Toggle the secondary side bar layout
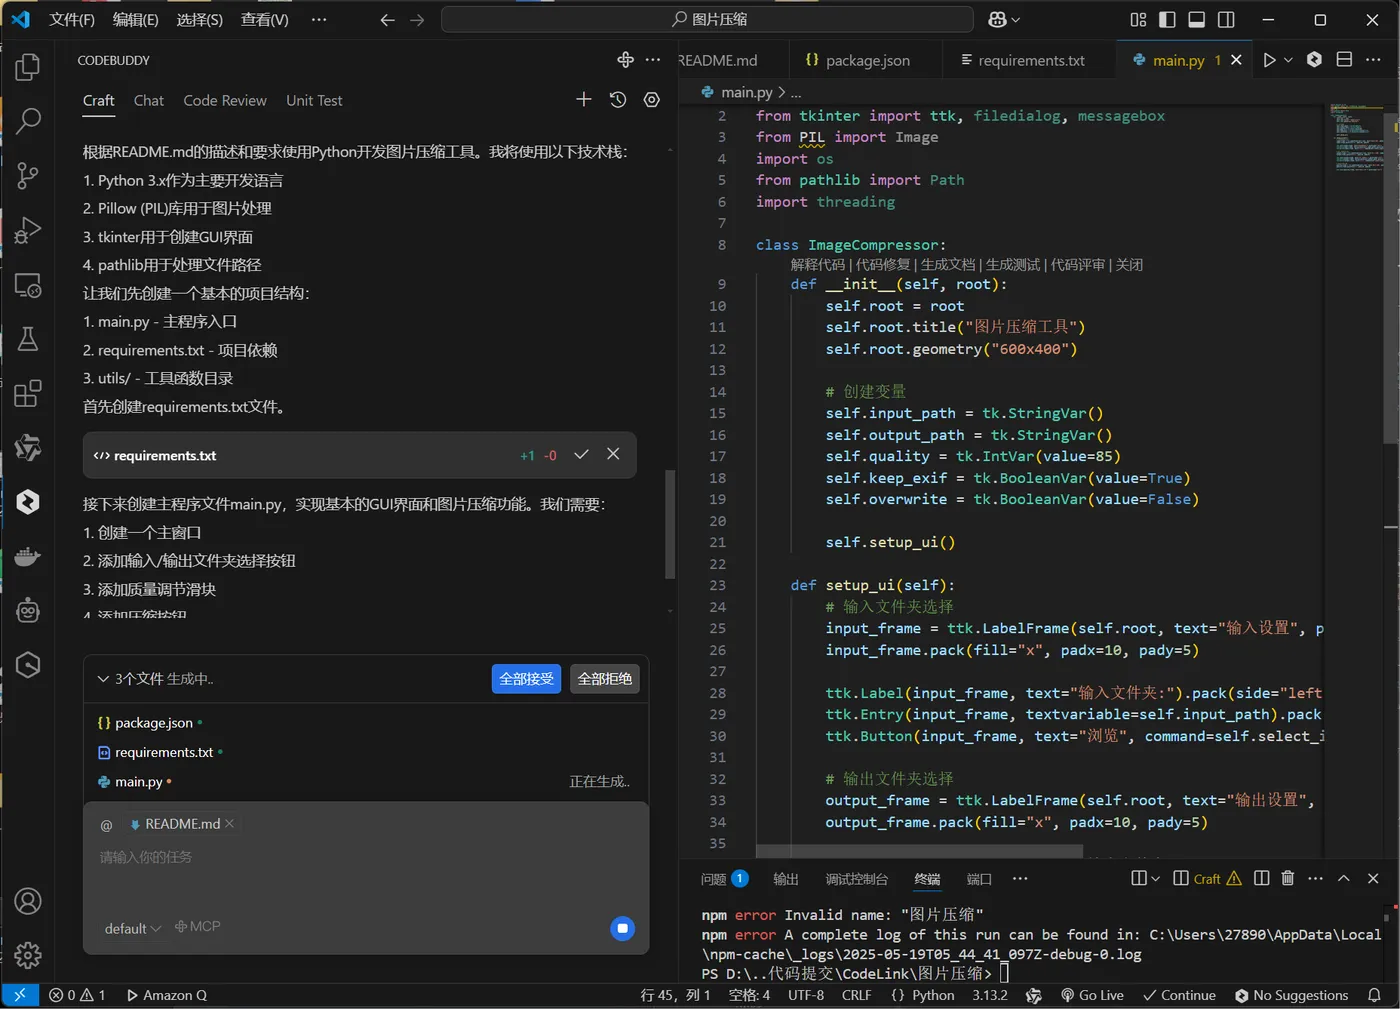The image size is (1400, 1009). point(1227,20)
